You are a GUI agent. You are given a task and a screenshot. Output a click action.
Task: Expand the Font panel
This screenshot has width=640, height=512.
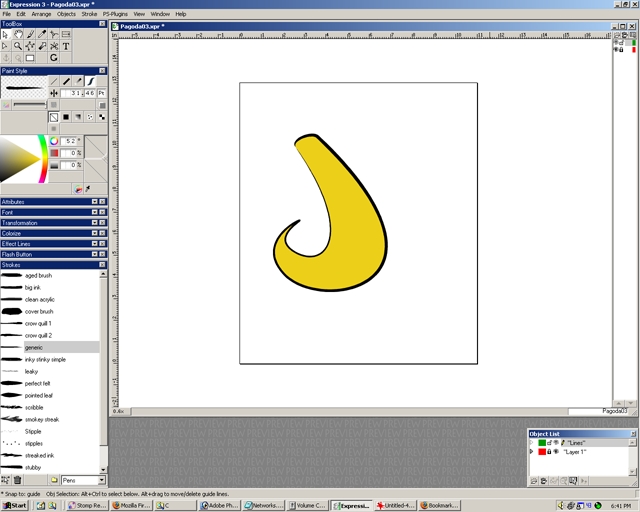coord(94,212)
